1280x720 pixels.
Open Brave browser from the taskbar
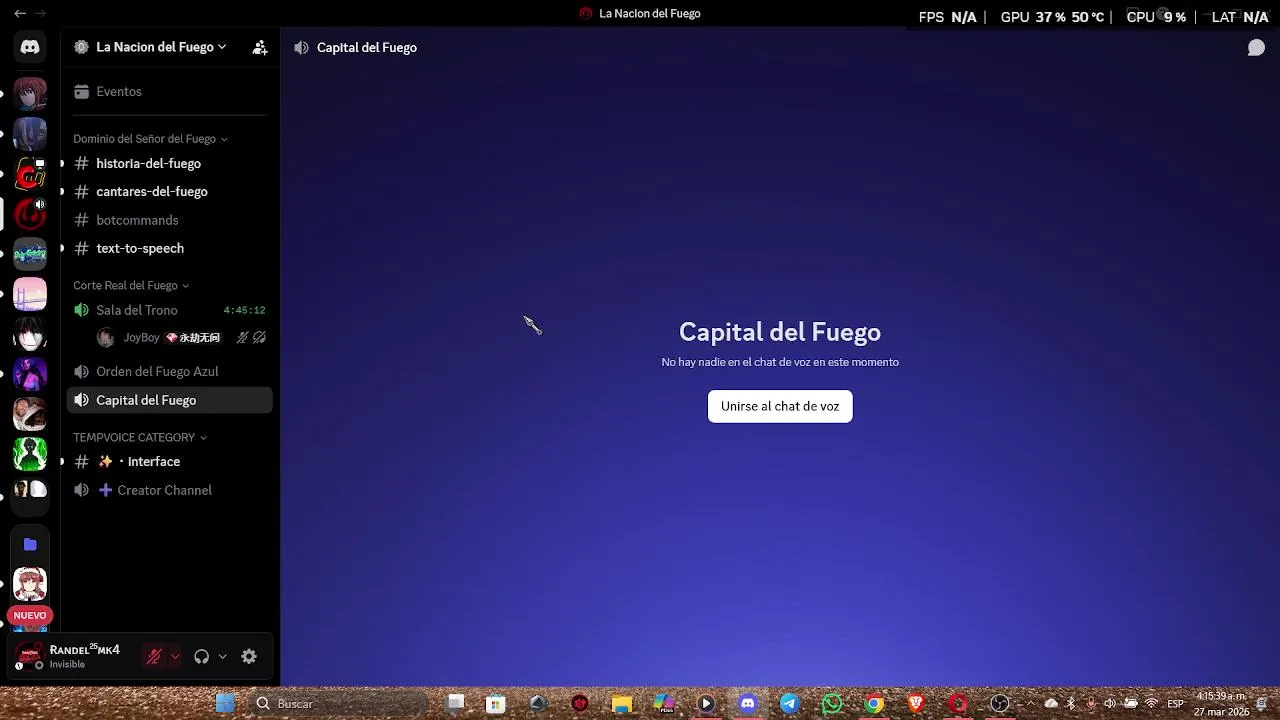coord(916,704)
